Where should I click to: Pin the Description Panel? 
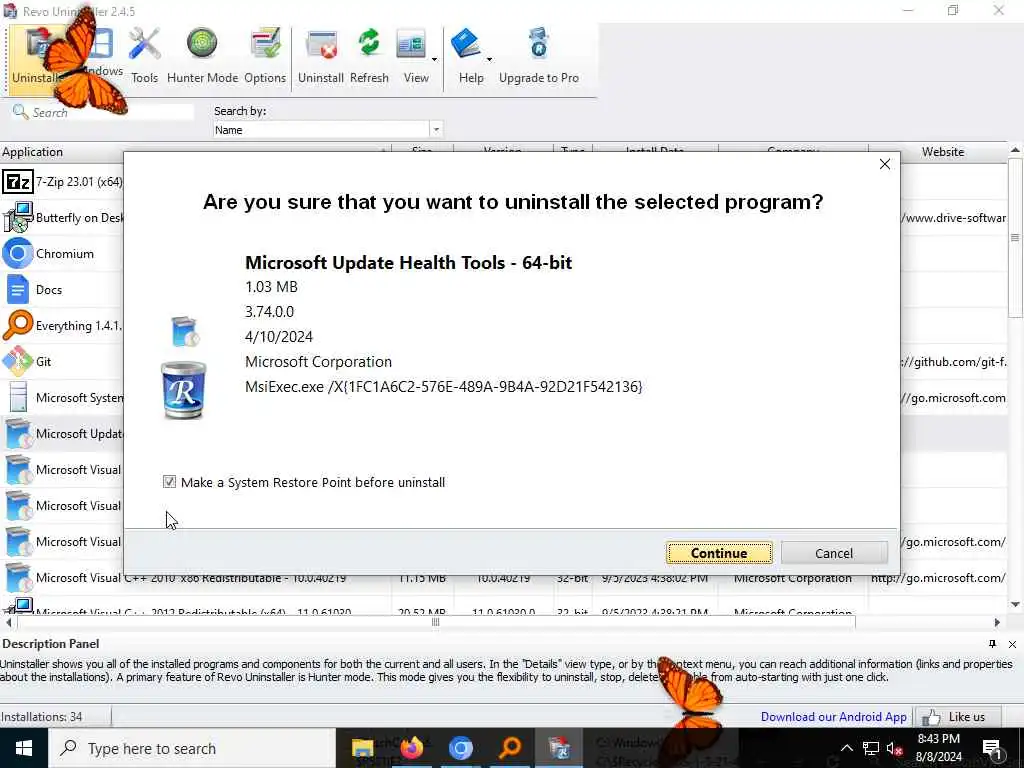coord(992,644)
